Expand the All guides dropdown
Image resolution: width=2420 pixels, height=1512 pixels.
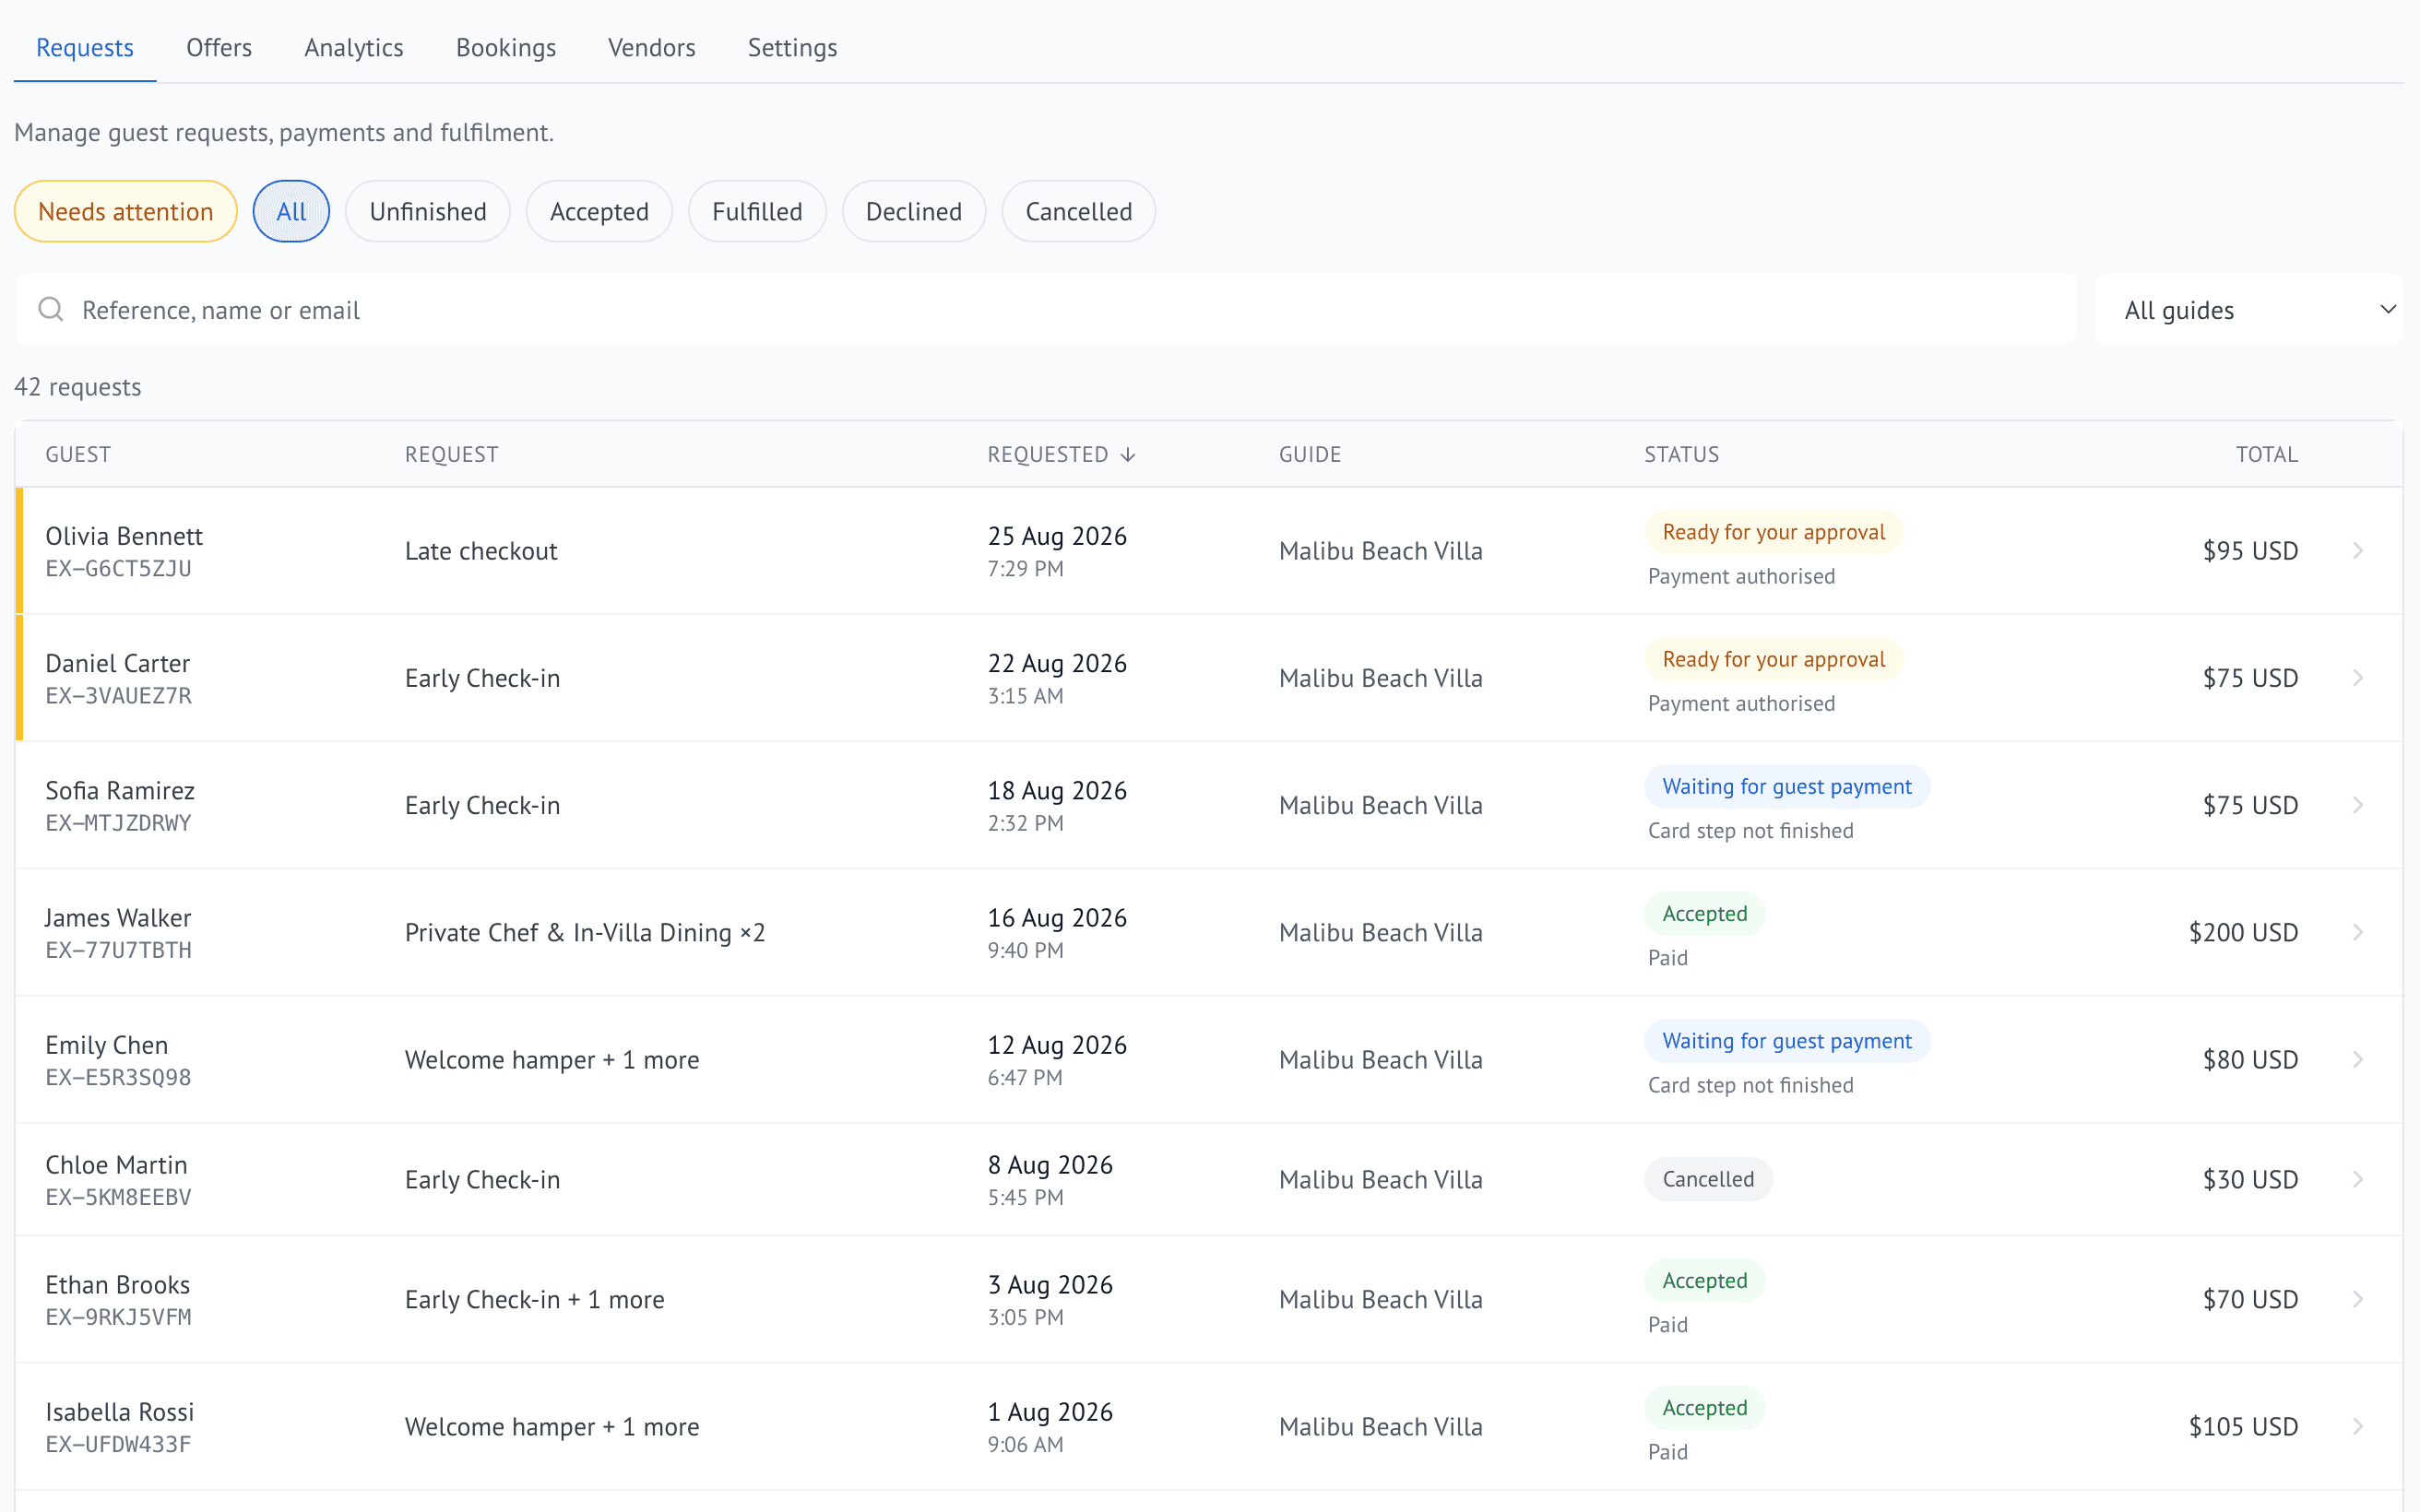(x=2248, y=310)
